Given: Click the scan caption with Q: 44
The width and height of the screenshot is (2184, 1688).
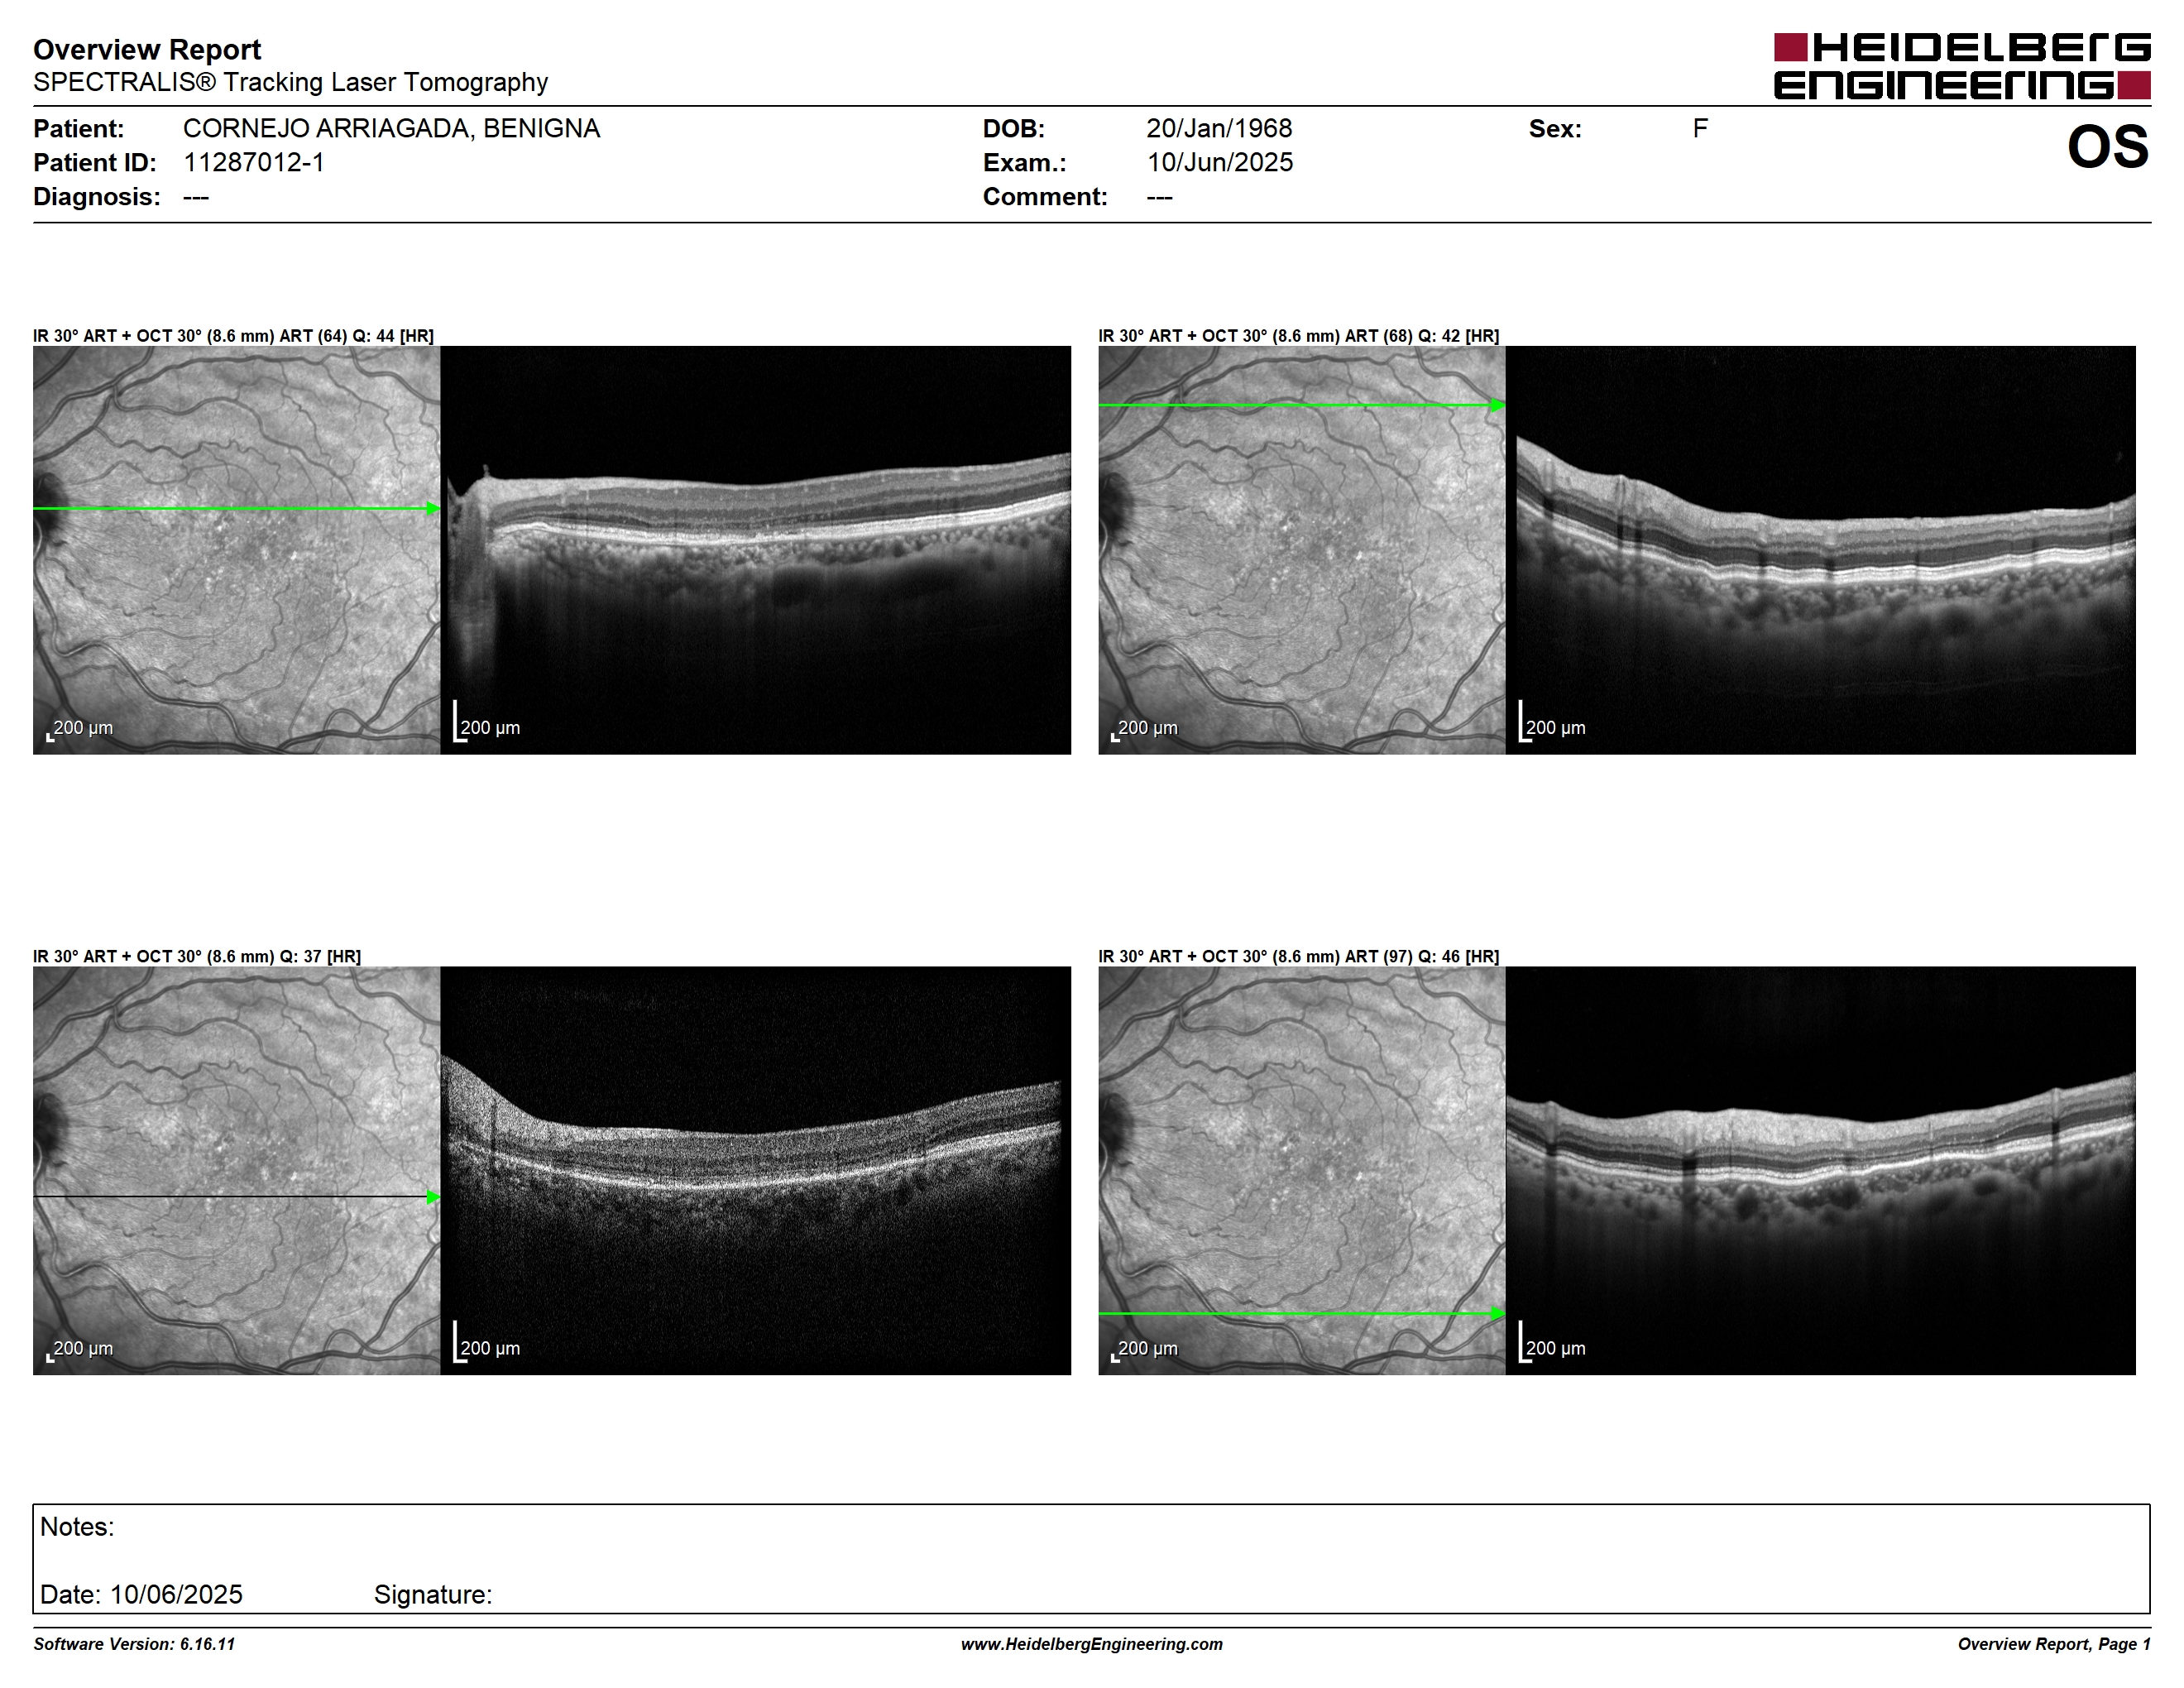Looking at the screenshot, I should pos(233,336).
